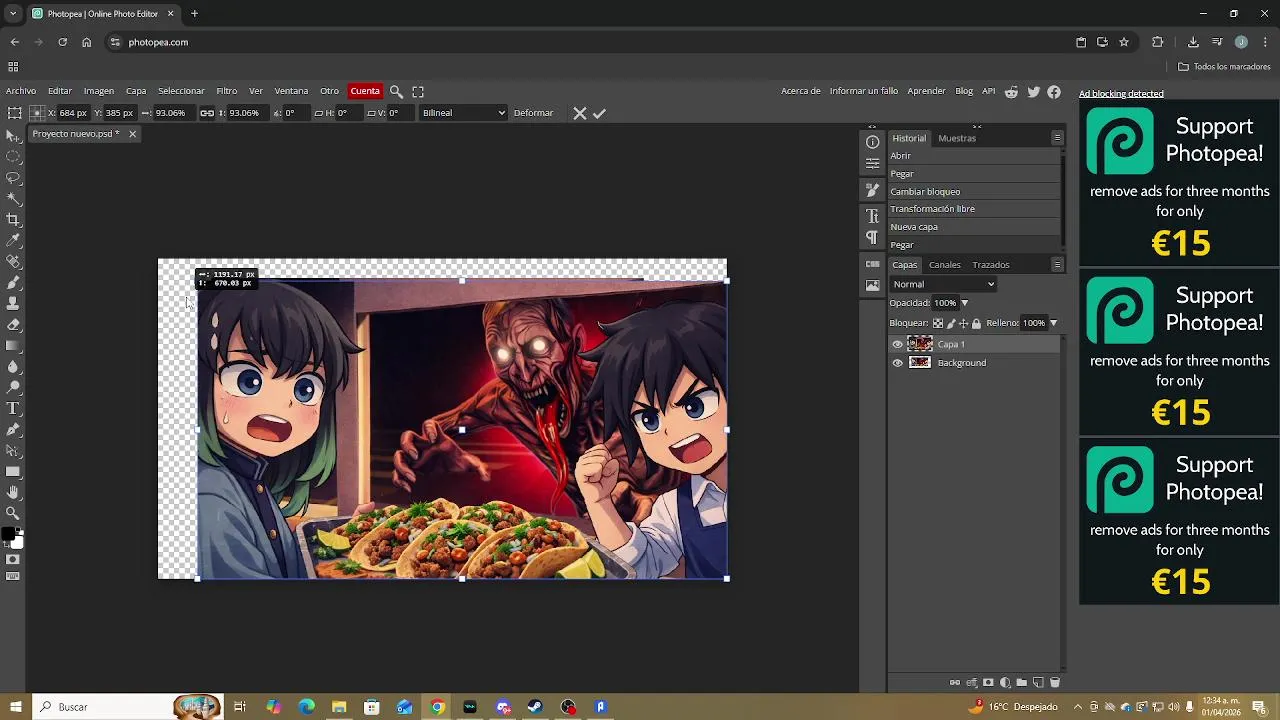Viewport: 1280px width, 720px height.
Task: Select the Hand tool
Action: tap(13, 492)
